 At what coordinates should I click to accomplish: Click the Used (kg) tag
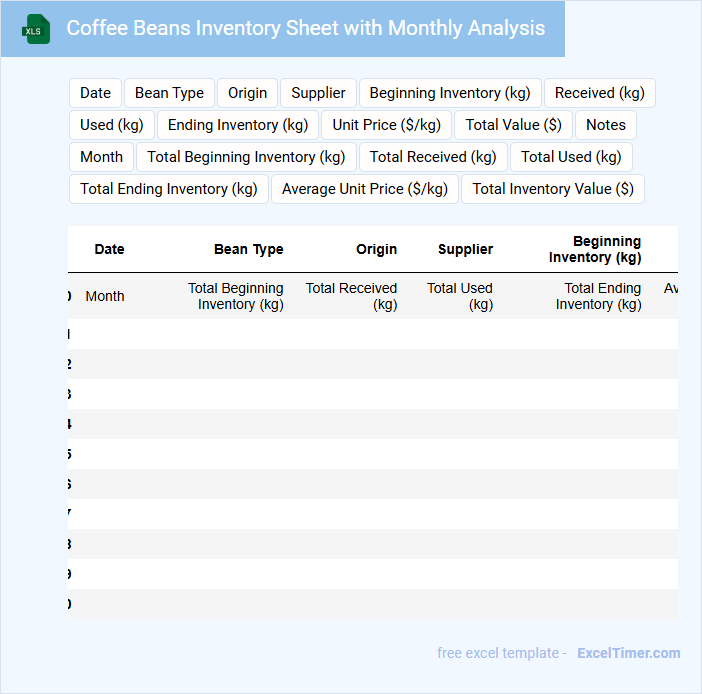tap(112, 125)
